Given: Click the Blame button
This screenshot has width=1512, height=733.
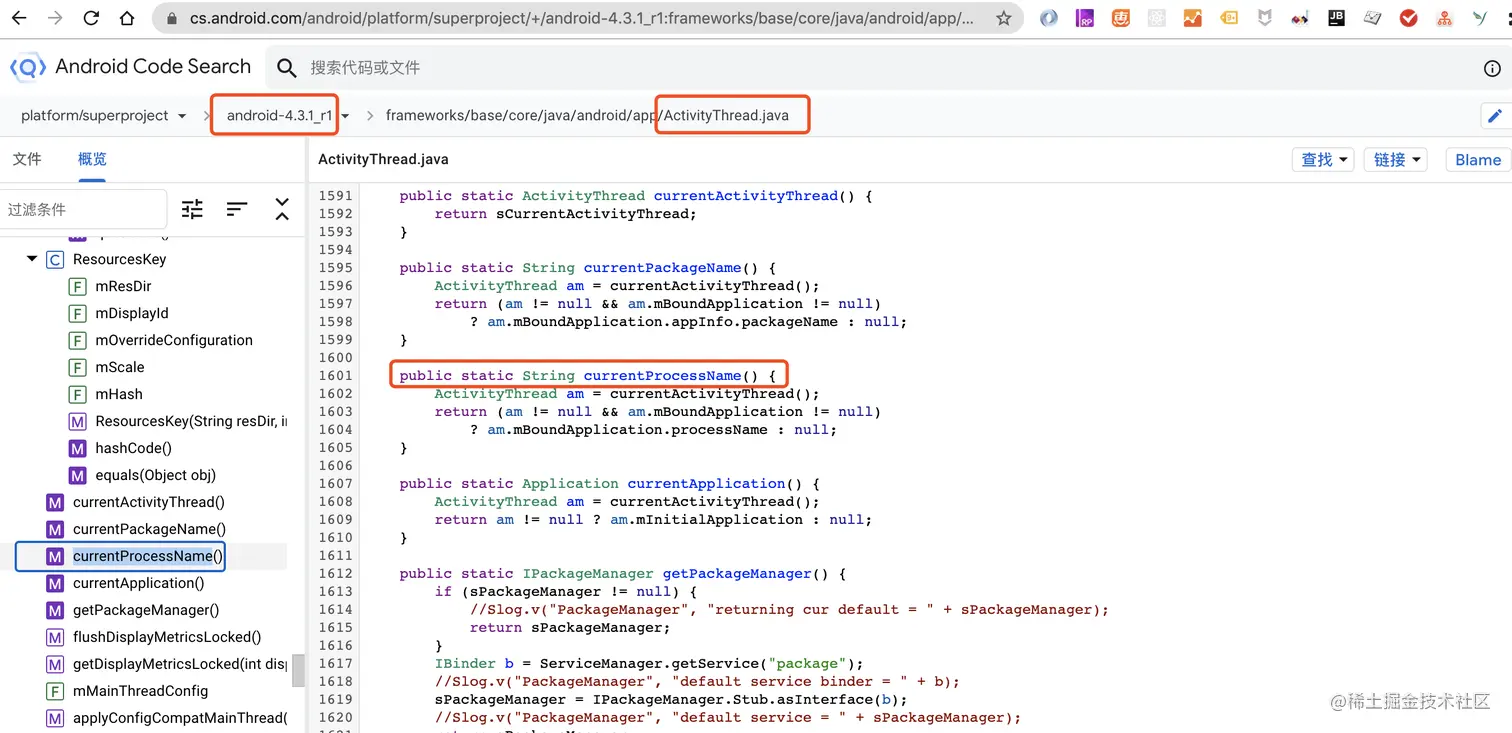Looking at the screenshot, I should (1478, 160).
